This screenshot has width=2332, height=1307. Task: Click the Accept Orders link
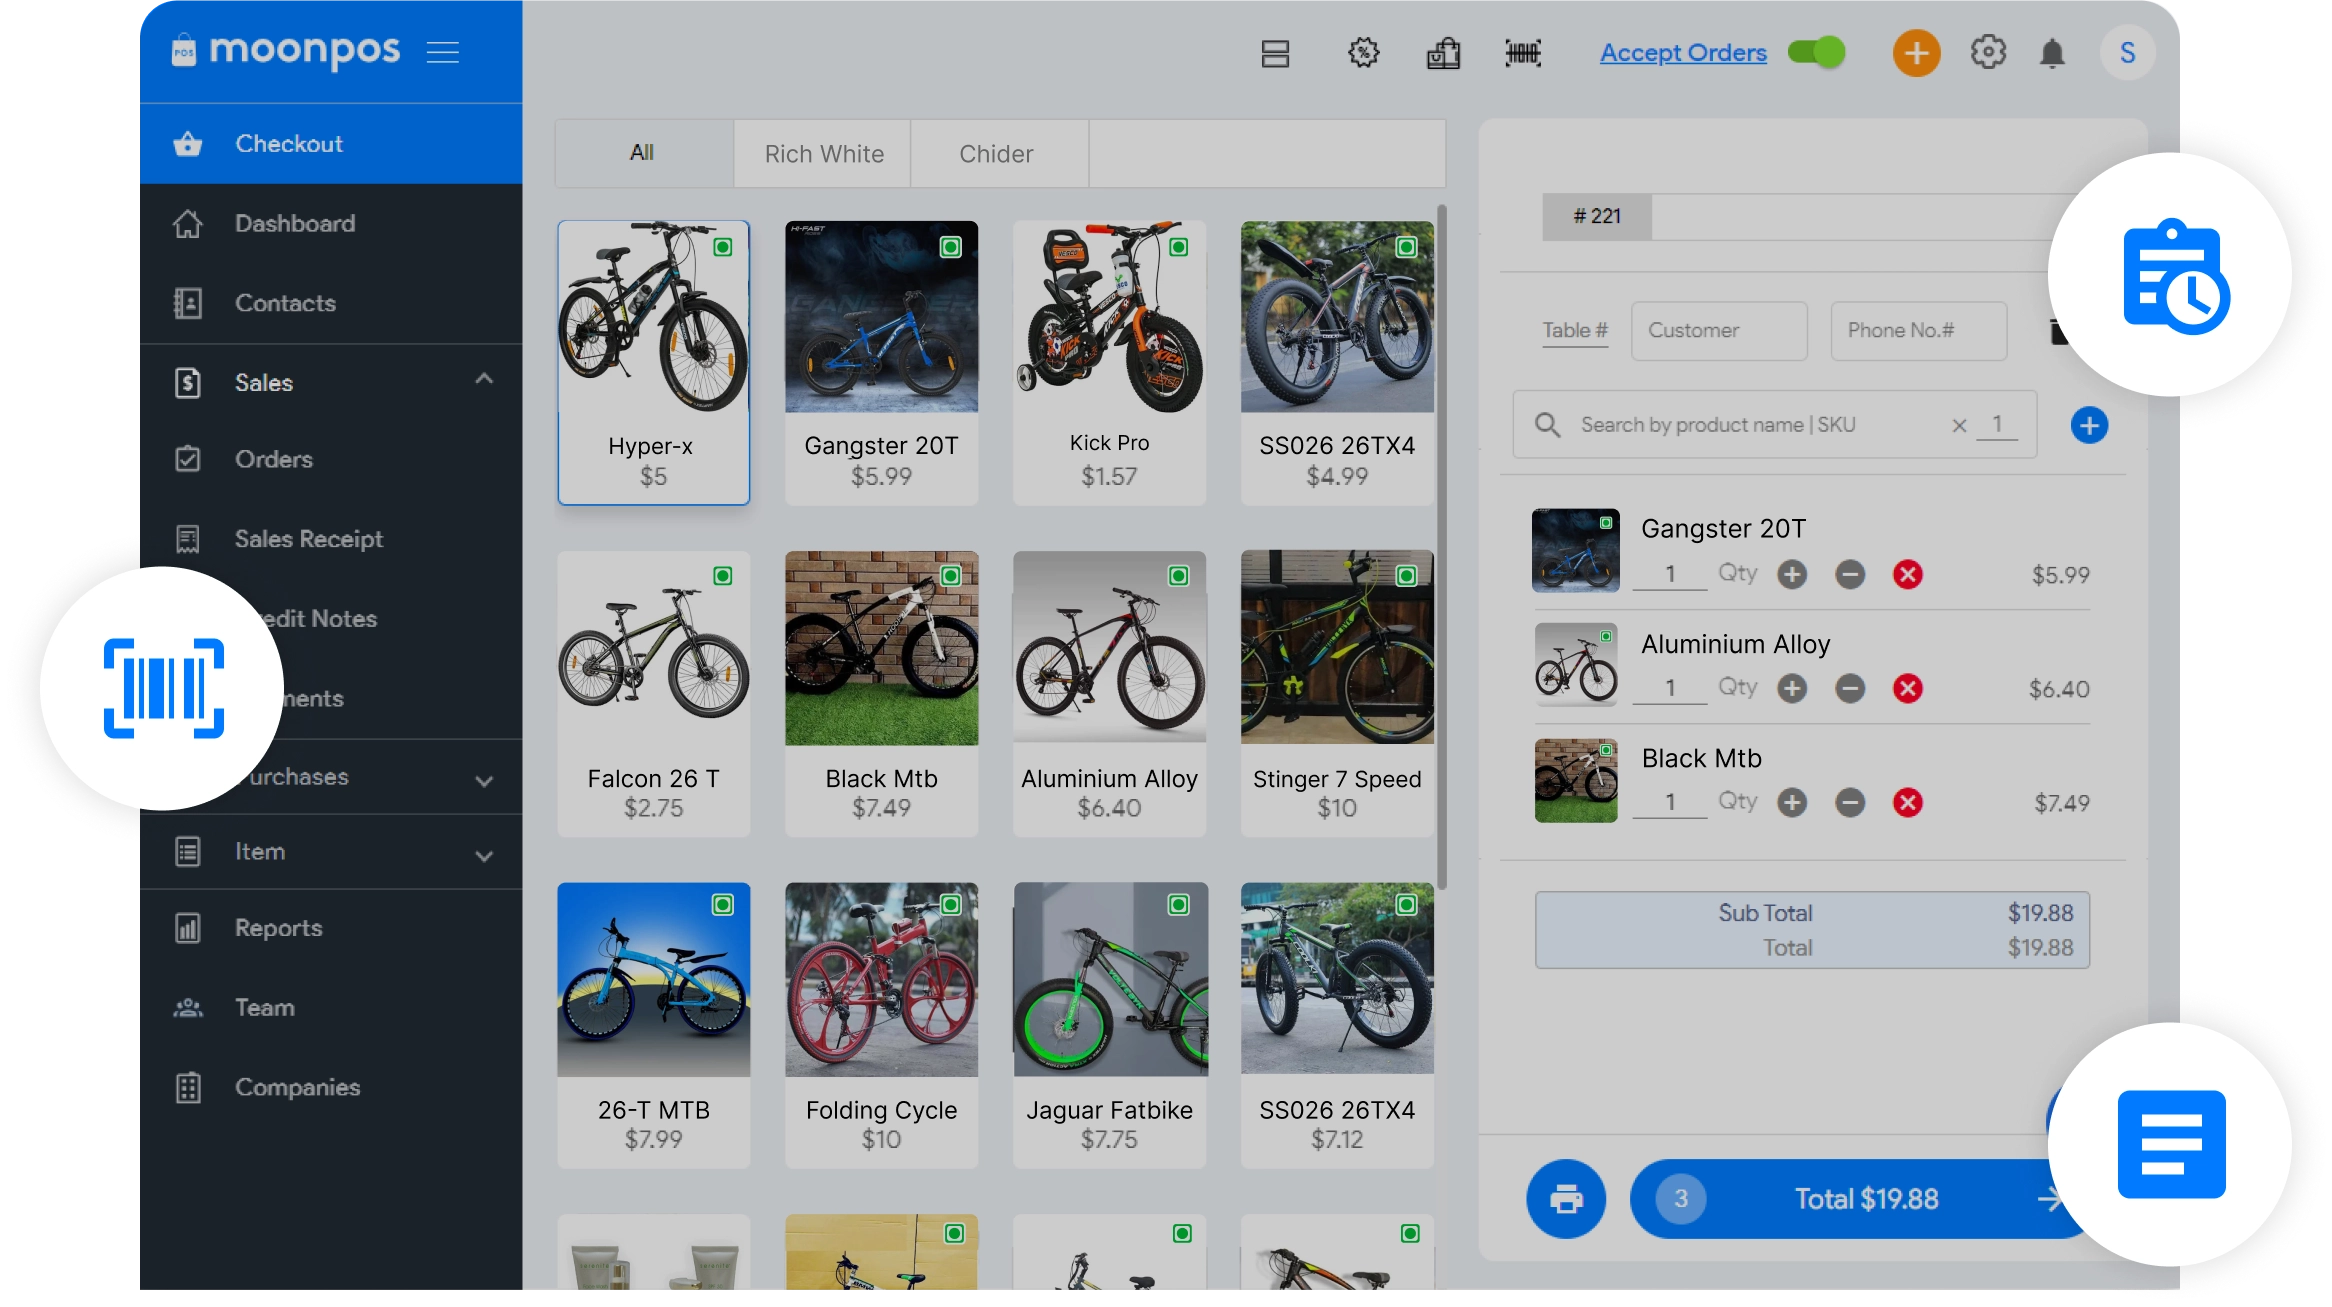tap(1683, 53)
